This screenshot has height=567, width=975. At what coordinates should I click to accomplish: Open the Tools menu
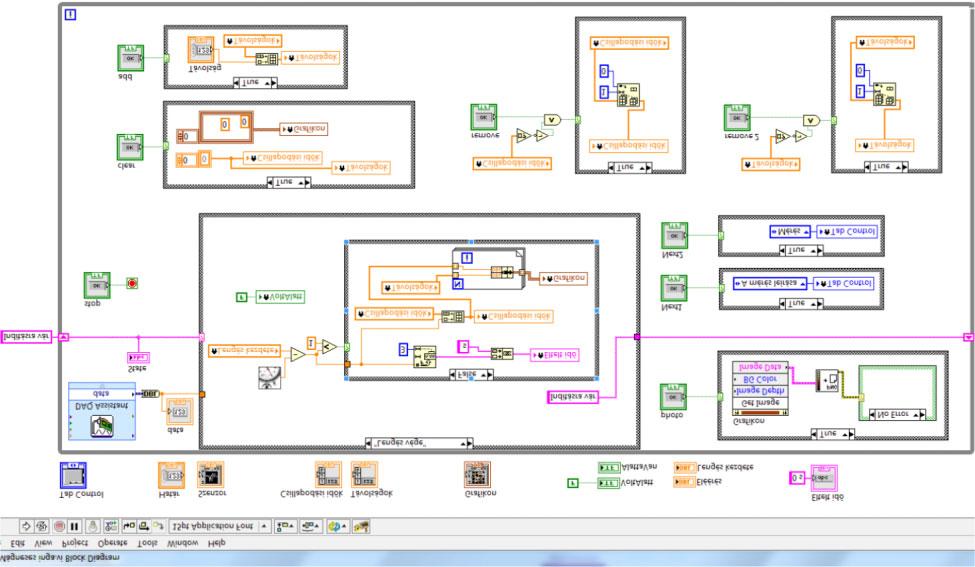tap(147, 543)
